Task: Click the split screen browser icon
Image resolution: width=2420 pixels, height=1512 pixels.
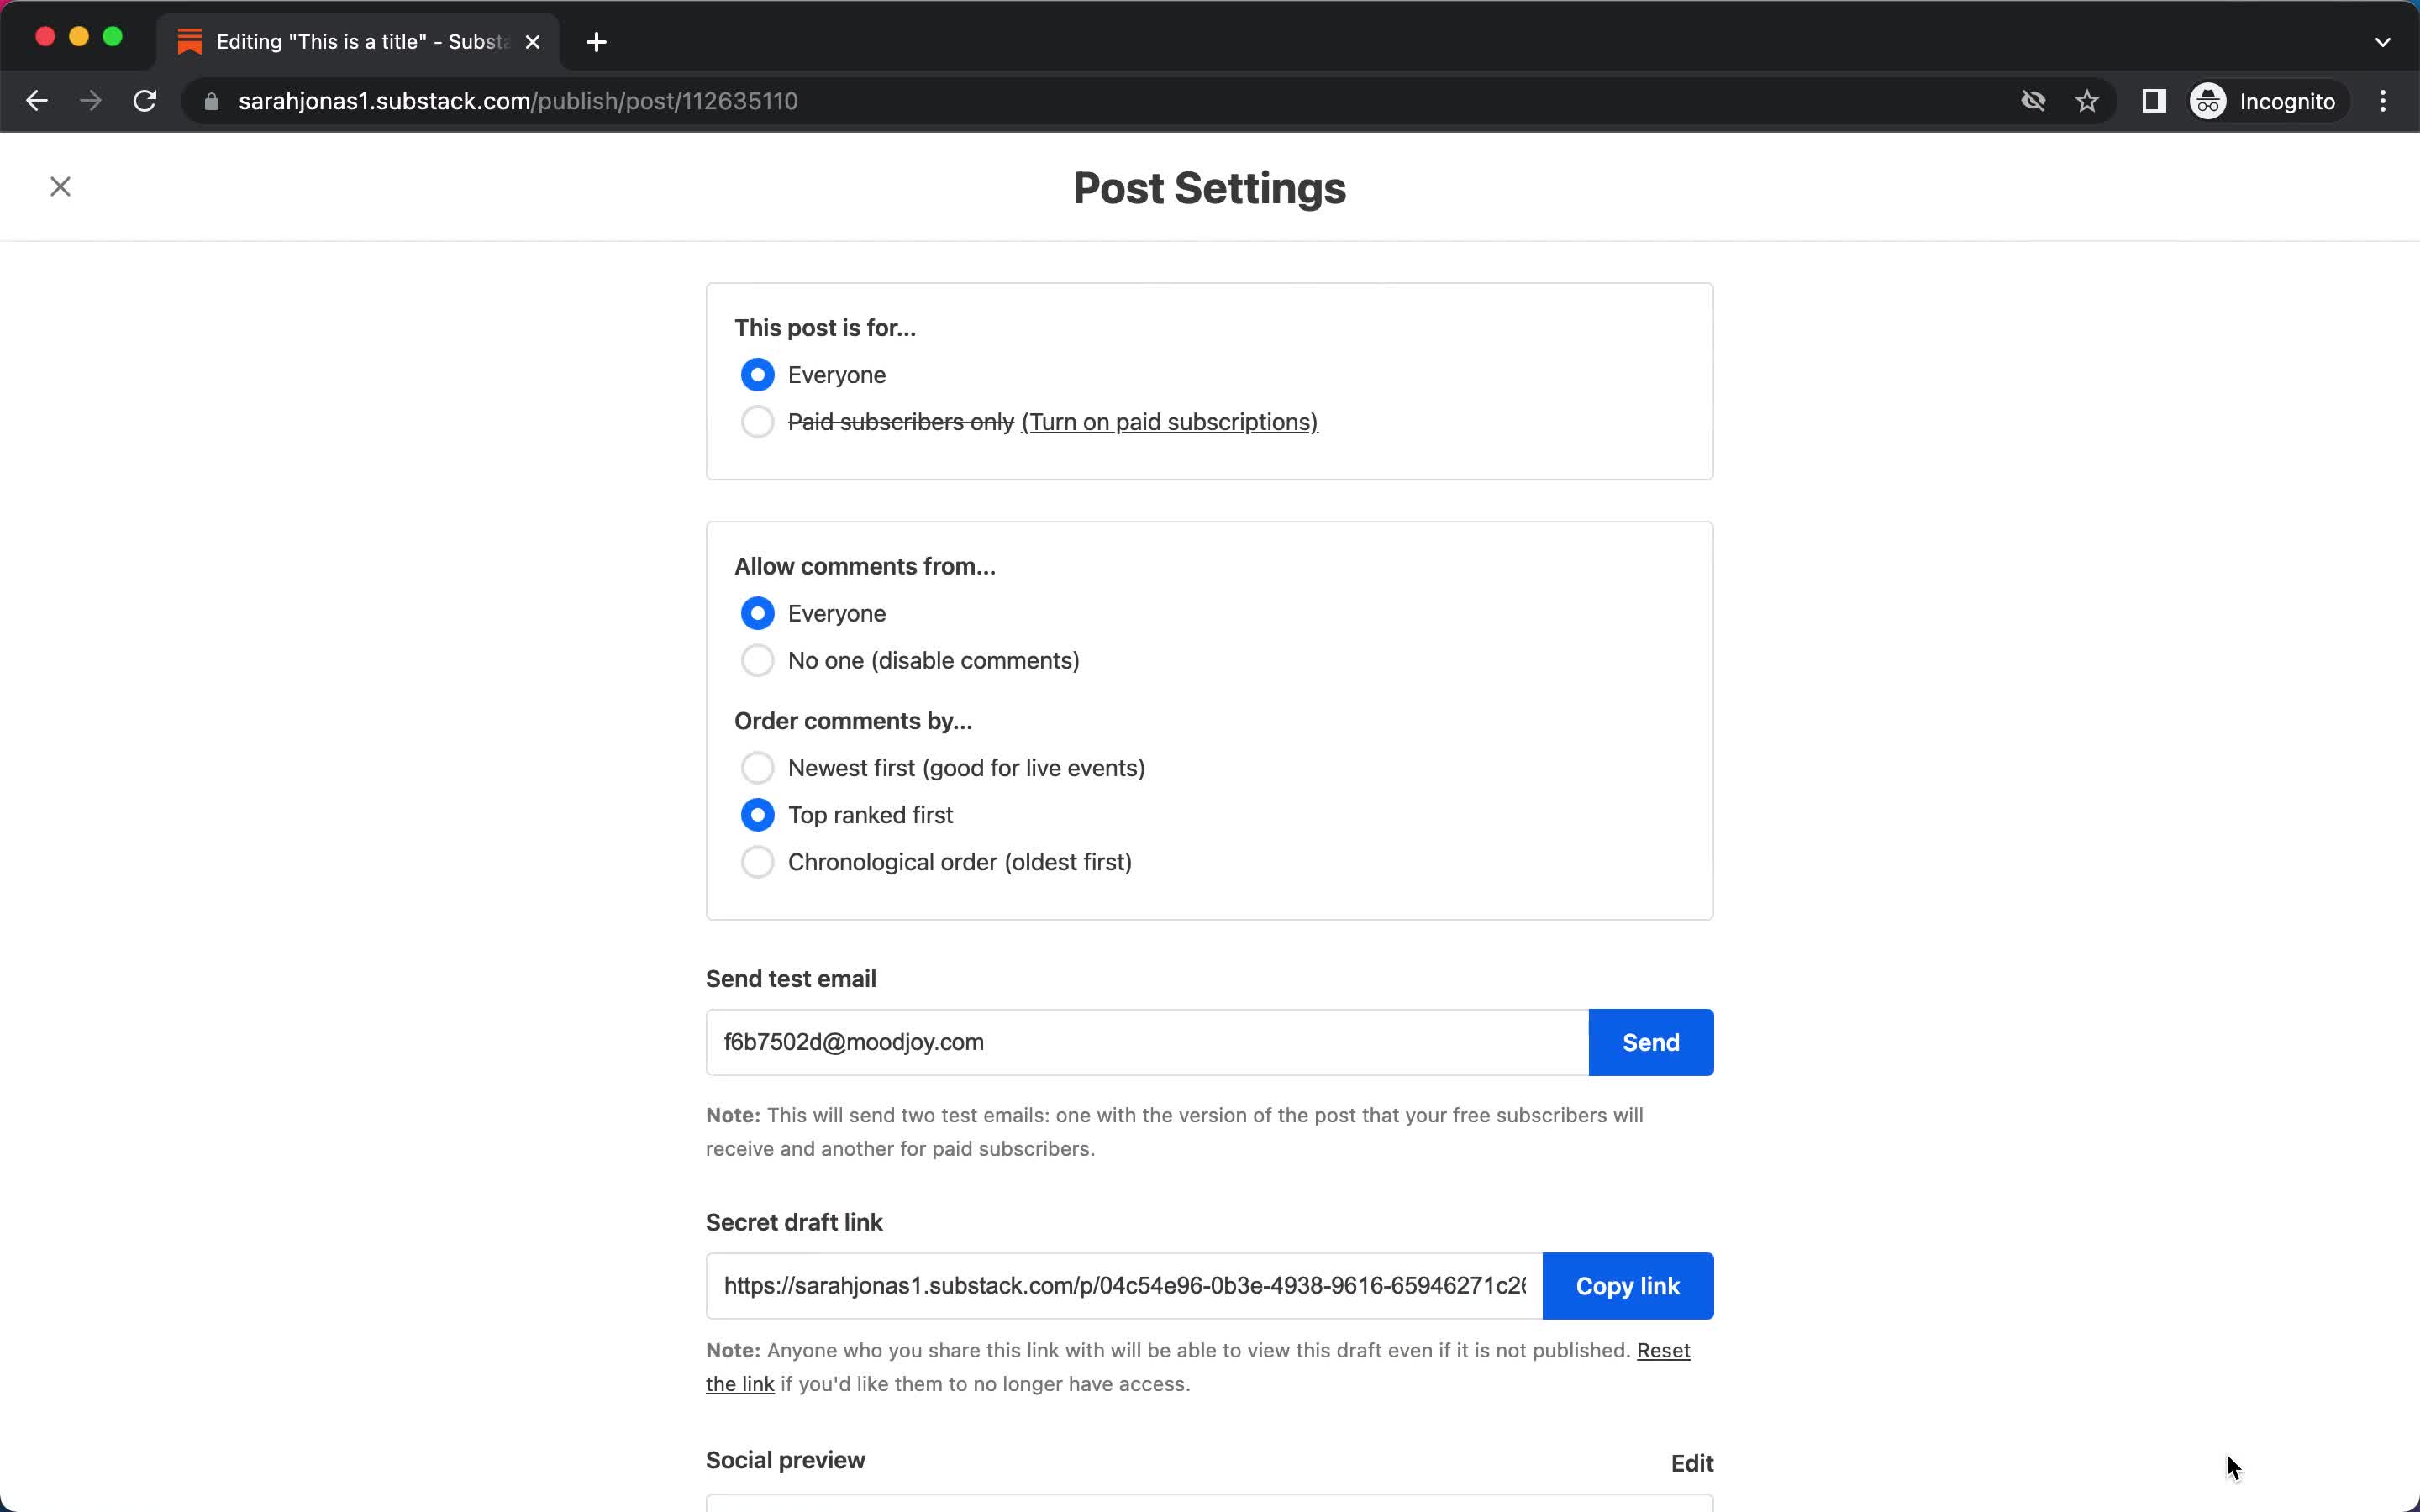Action: click(2152, 101)
